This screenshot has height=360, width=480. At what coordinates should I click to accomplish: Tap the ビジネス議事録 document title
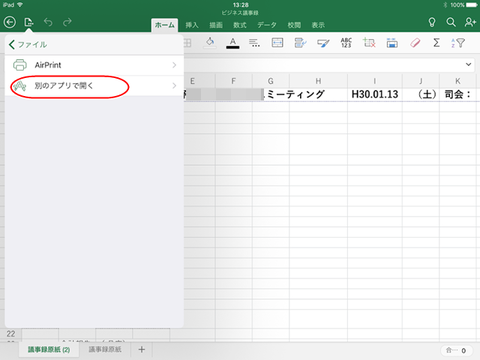click(x=240, y=13)
